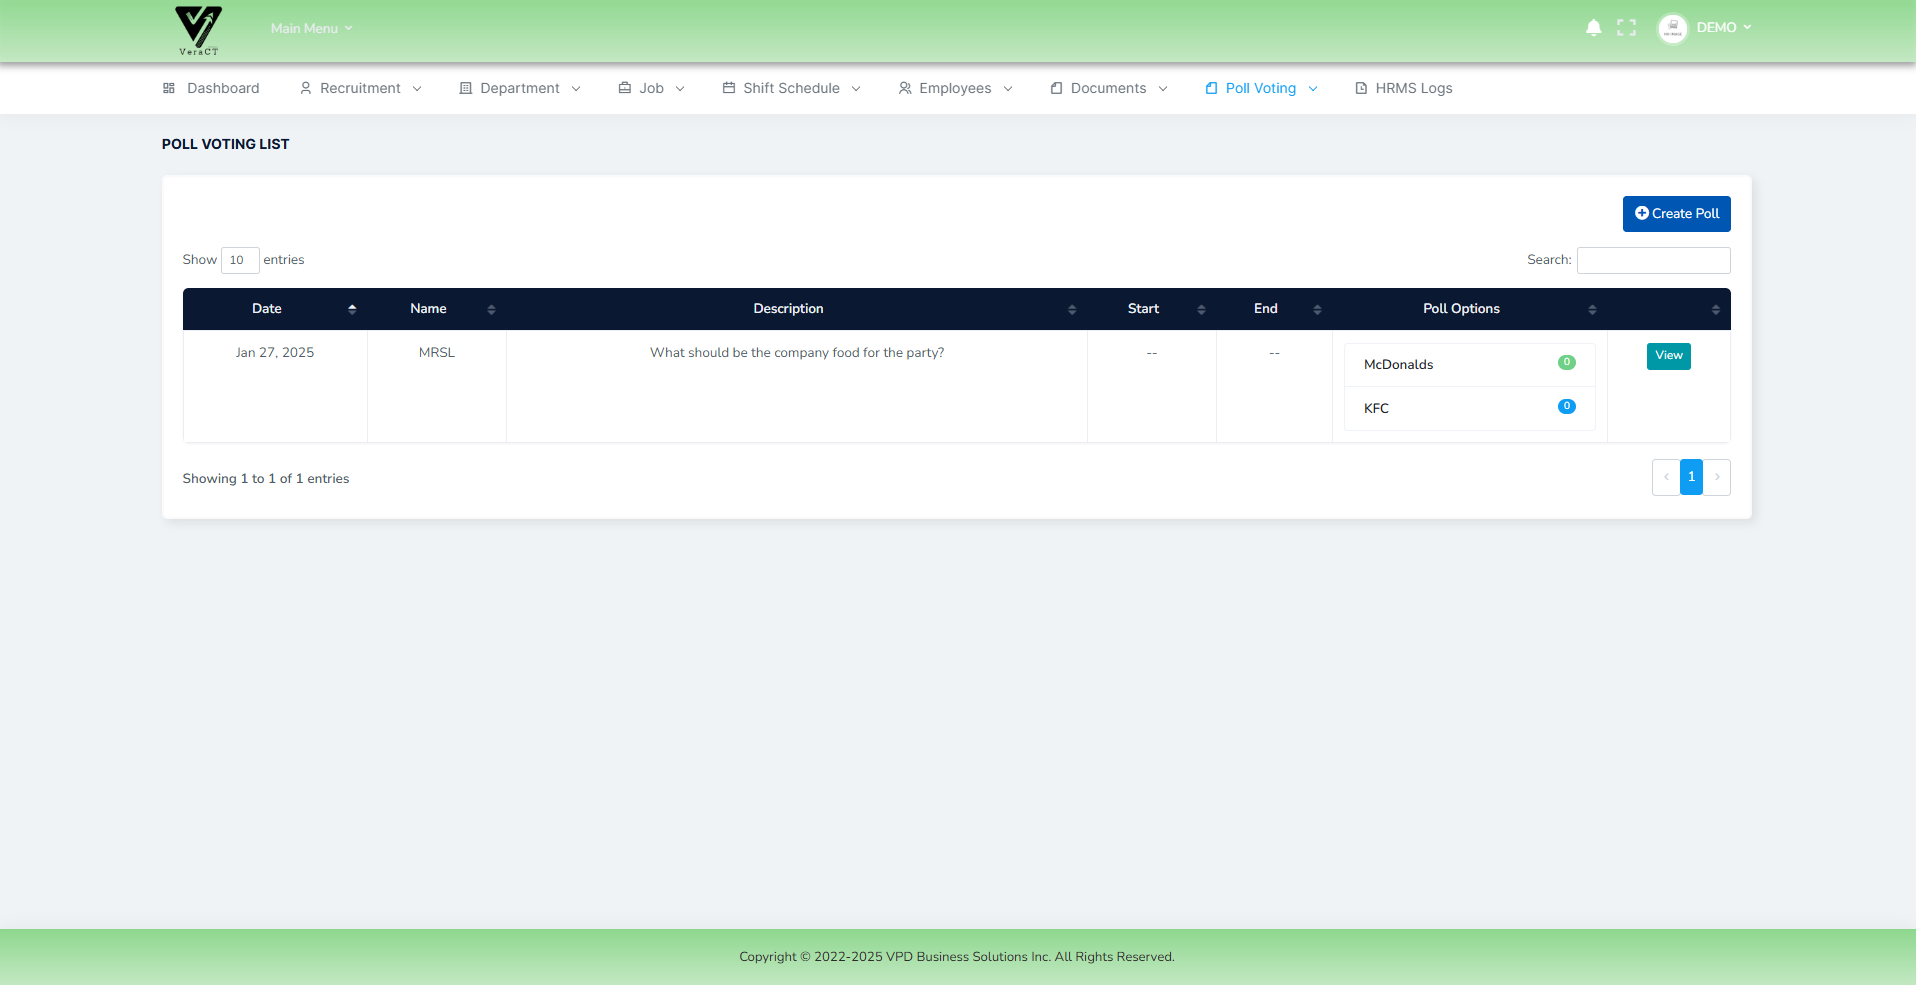This screenshot has width=1916, height=985.
Task: Click the View button for the MRSL poll
Action: click(x=1668, y=355)
